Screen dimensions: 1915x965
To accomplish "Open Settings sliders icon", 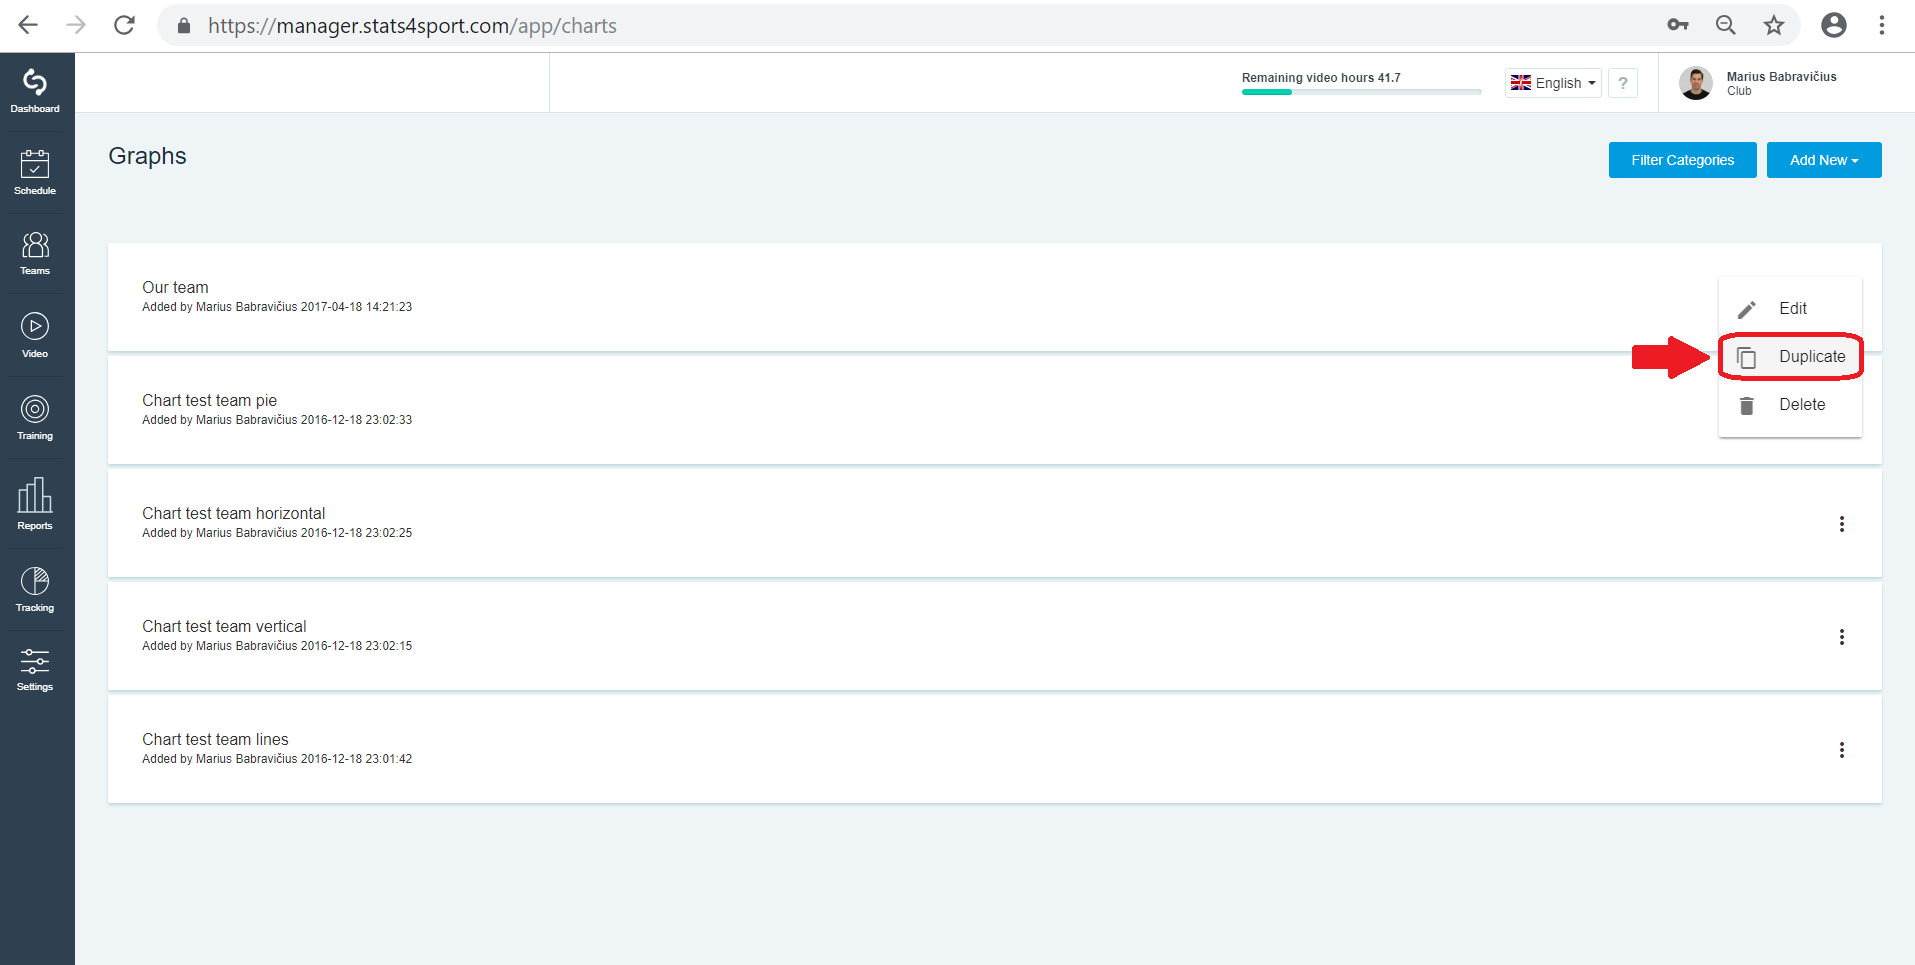I will point(35,669).
